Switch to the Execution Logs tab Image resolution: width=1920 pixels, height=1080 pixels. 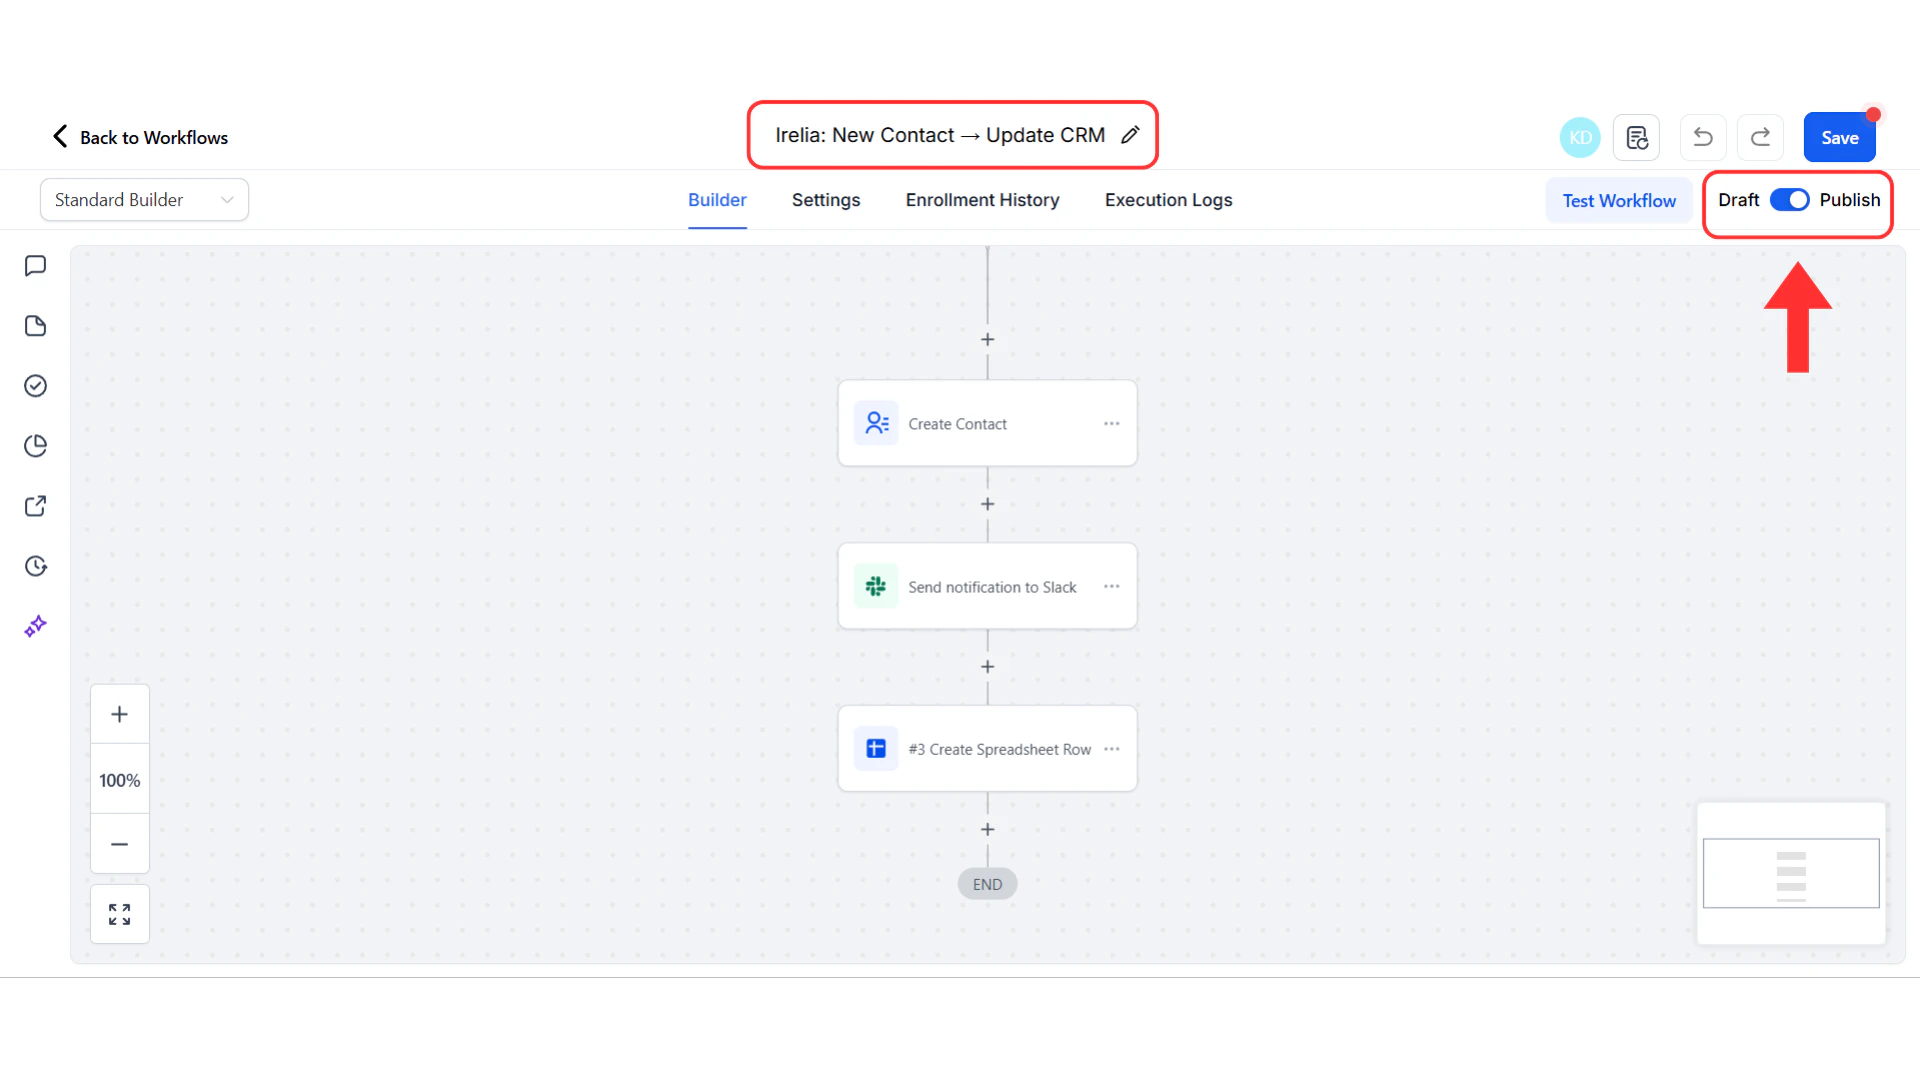pyautogui.click(x=1168, y=199)
